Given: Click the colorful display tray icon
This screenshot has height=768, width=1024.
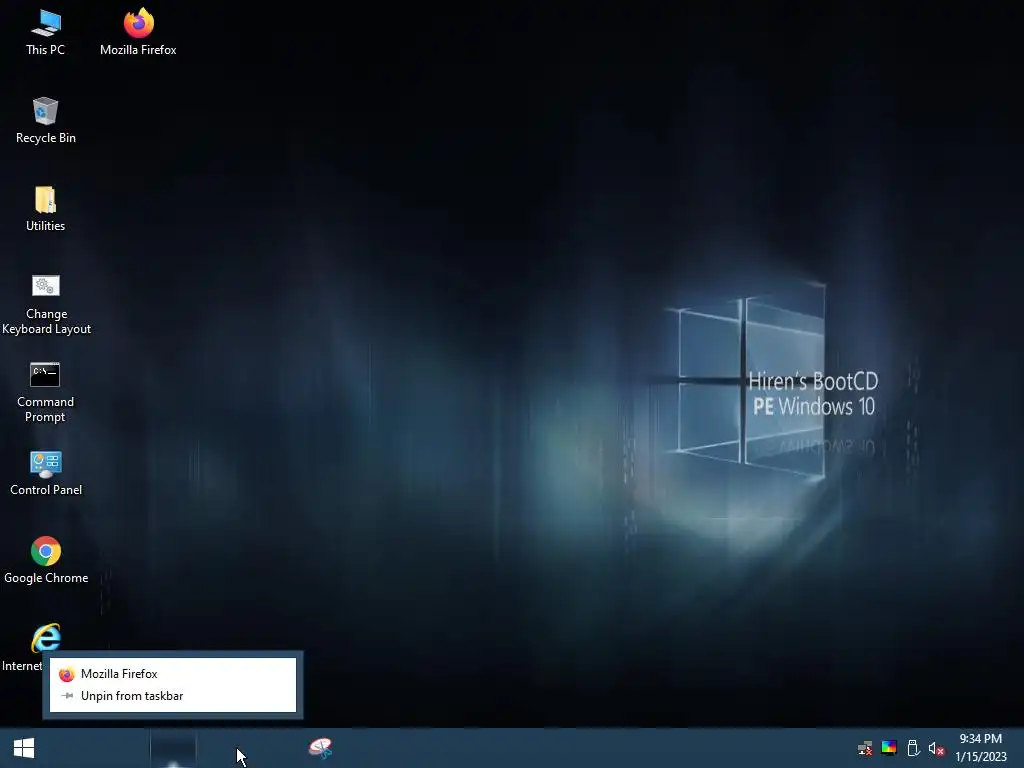Looking at the screenshot, I should pyautogui.click(x=889, y=748).
